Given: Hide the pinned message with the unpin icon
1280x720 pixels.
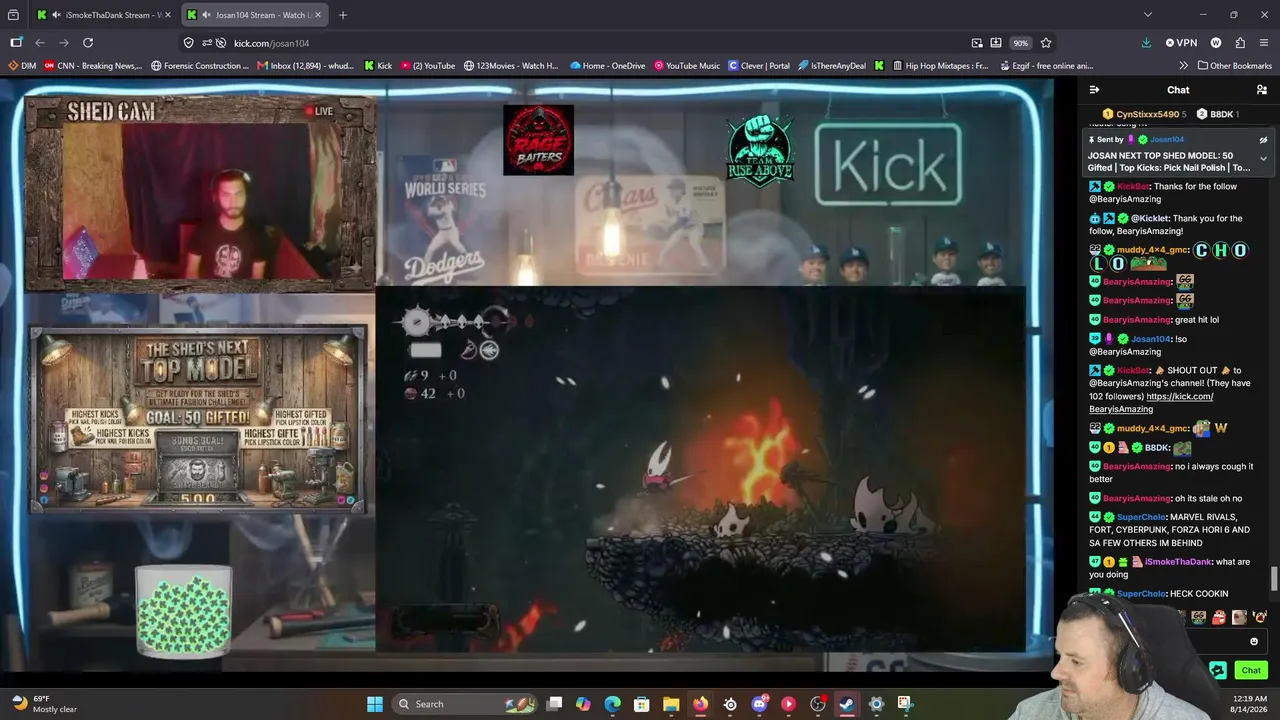Looking at the screenshot, I should point(1263,140).
